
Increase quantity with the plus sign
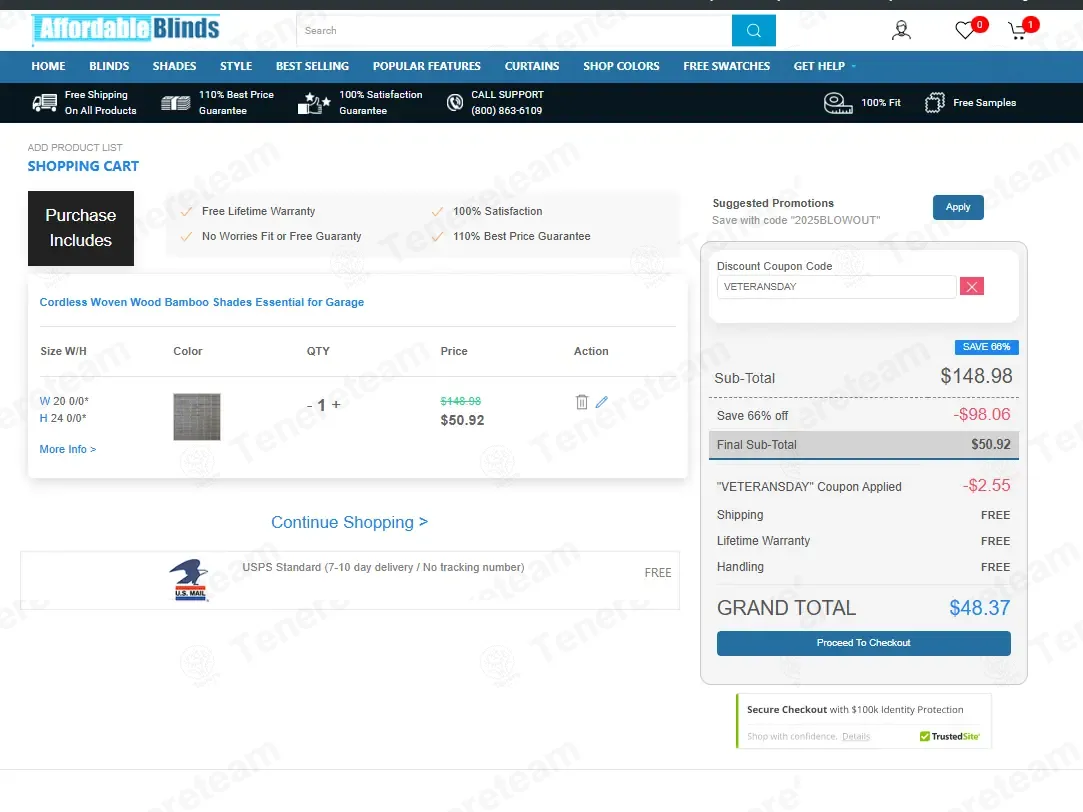[x=336, y=405]
